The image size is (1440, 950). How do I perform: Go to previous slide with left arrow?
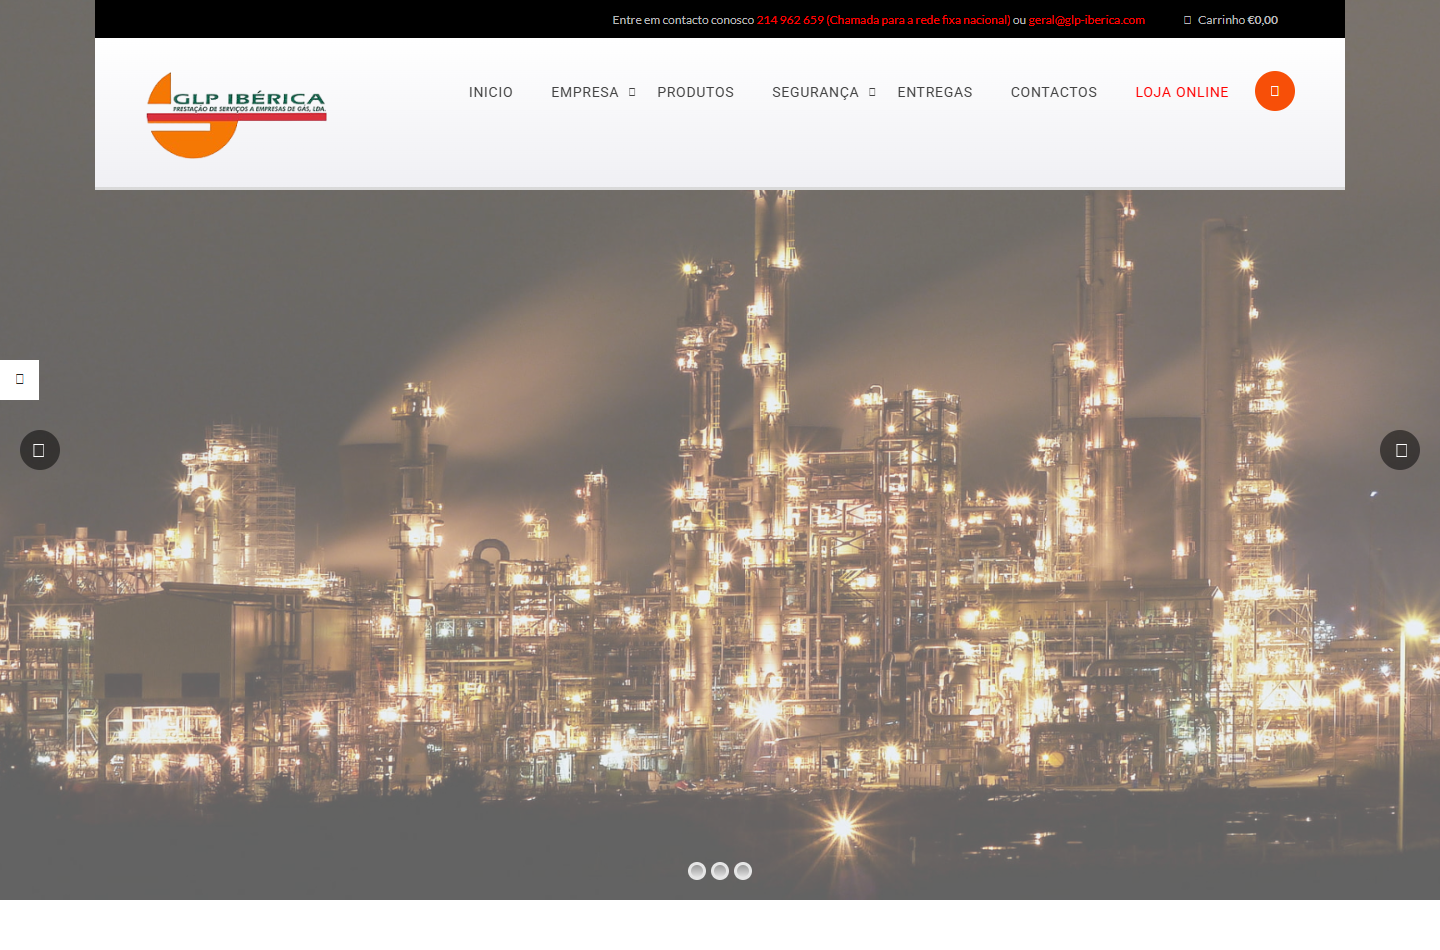pyautogui.click(x=40, y=450)
